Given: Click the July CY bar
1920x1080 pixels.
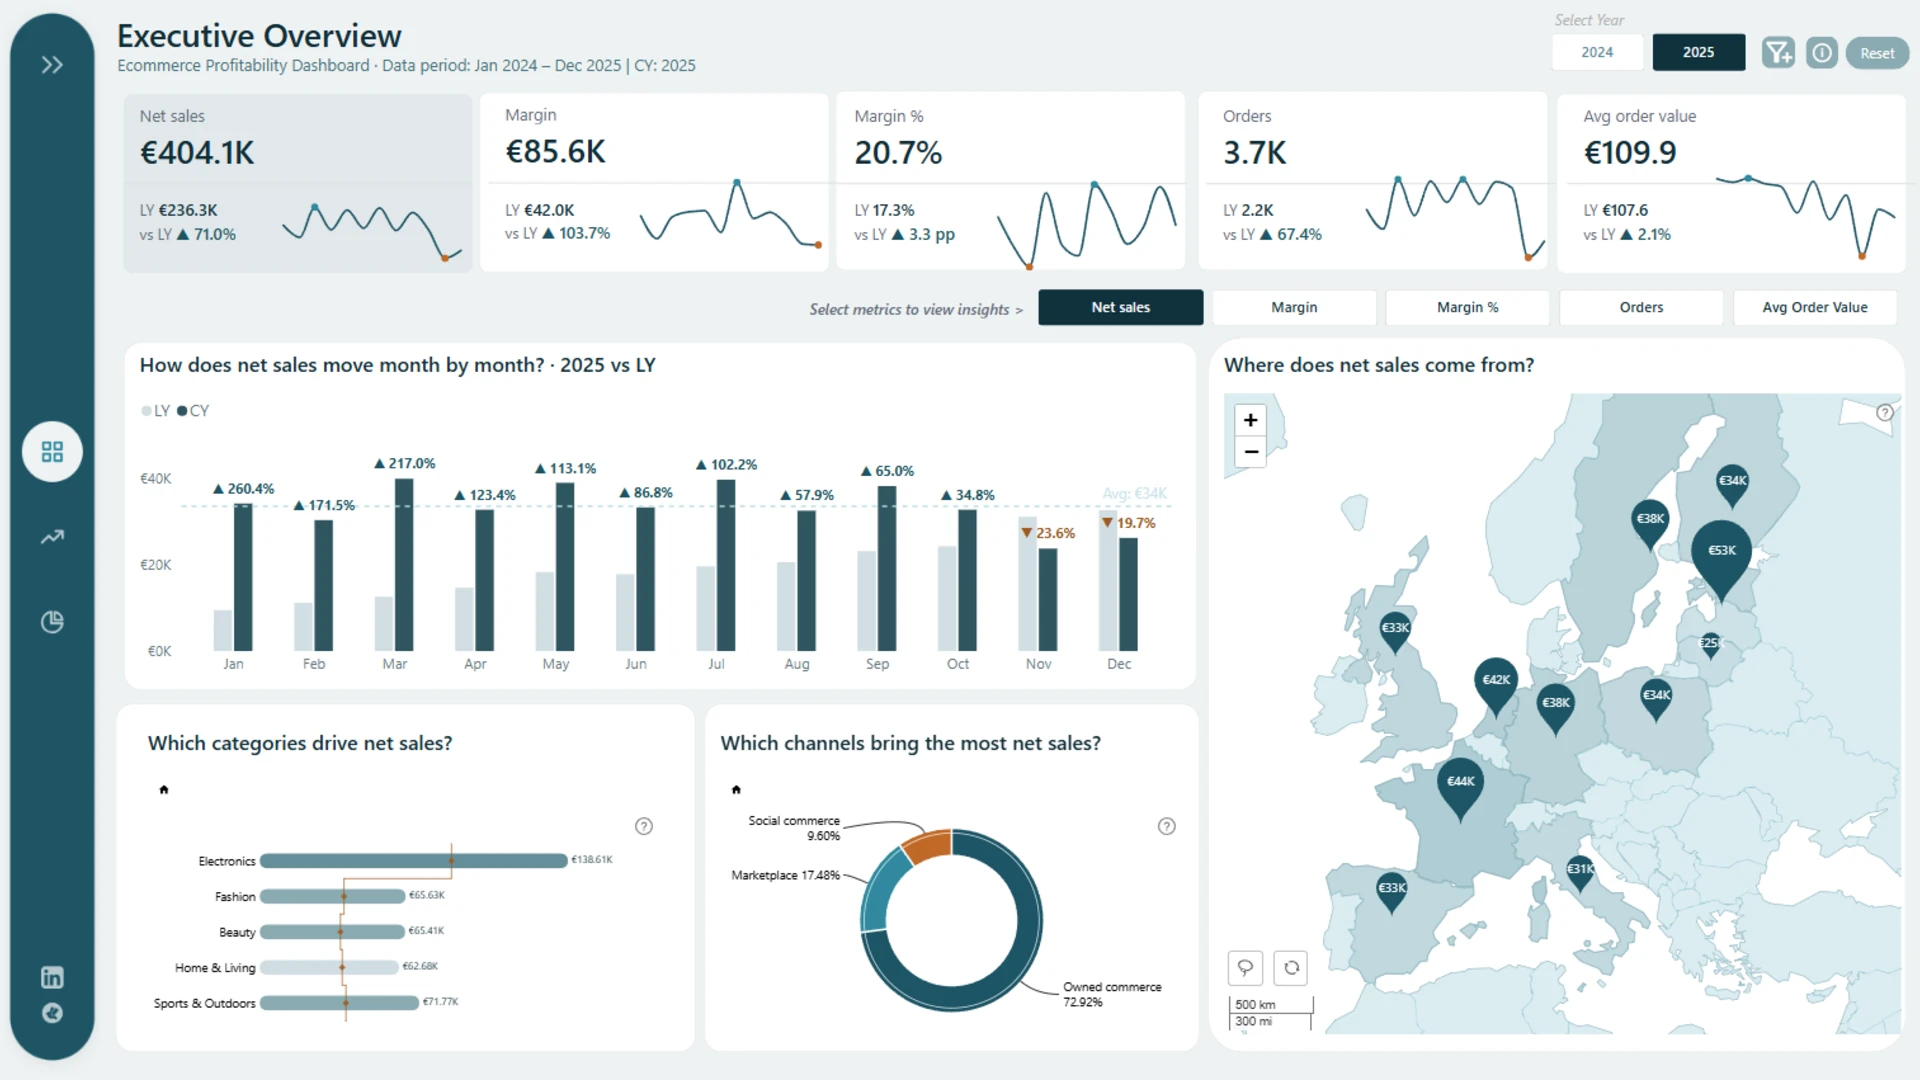Looking at the screenshot, I should [x=726, y=566].
